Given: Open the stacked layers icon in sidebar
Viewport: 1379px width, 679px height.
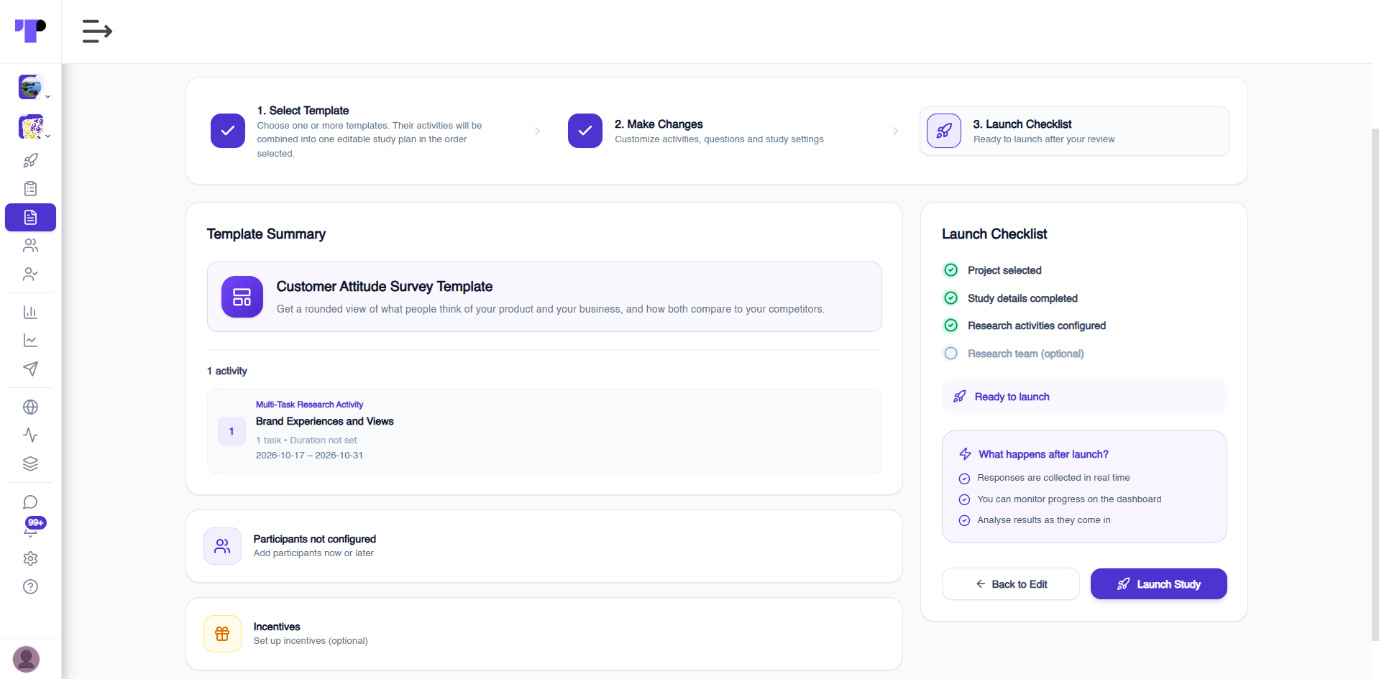Looking at the screenshot, I should click(30, 463).
